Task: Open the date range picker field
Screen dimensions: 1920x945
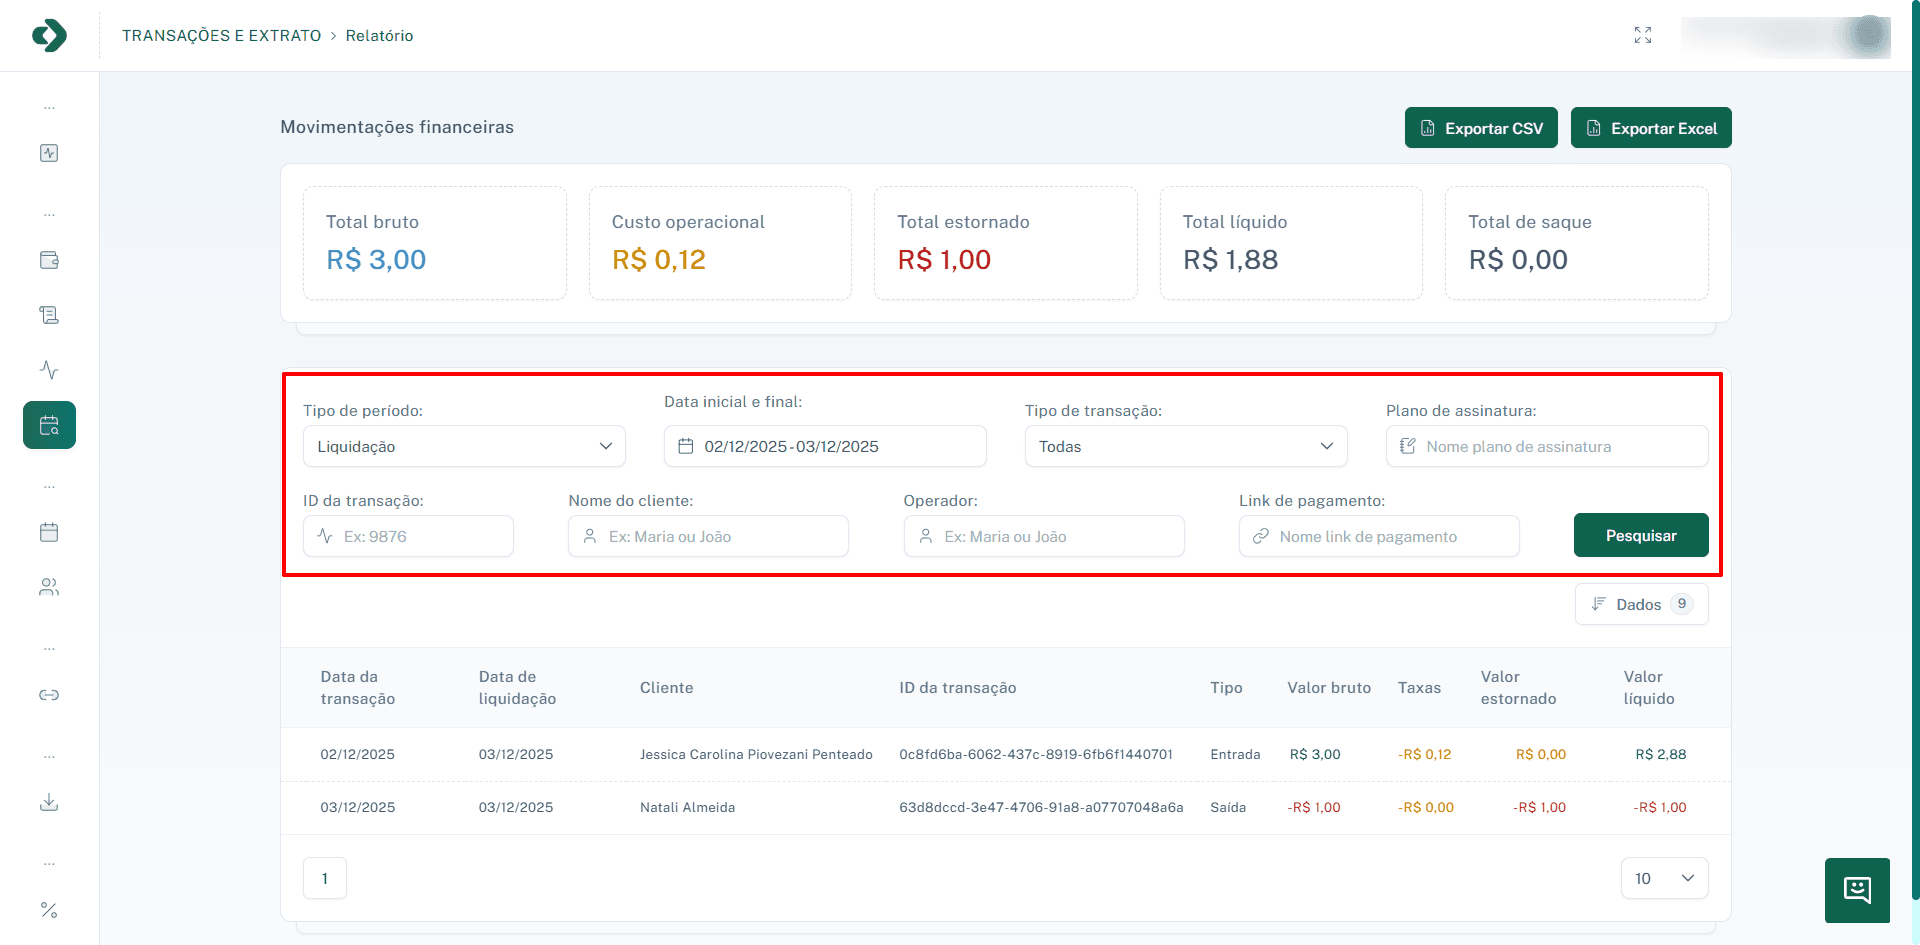Action: click(x=825, y=446)
